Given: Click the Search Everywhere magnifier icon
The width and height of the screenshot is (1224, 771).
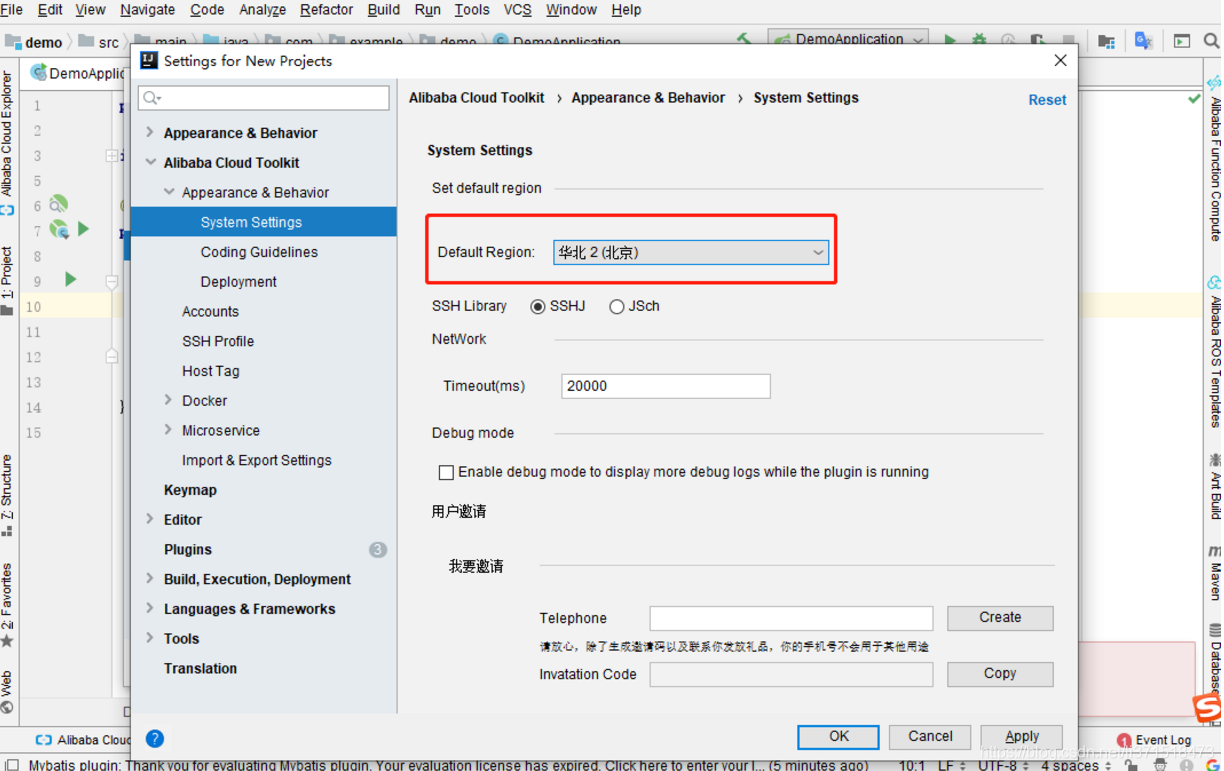Looking at the screenshot, I should click(1211, 41).
